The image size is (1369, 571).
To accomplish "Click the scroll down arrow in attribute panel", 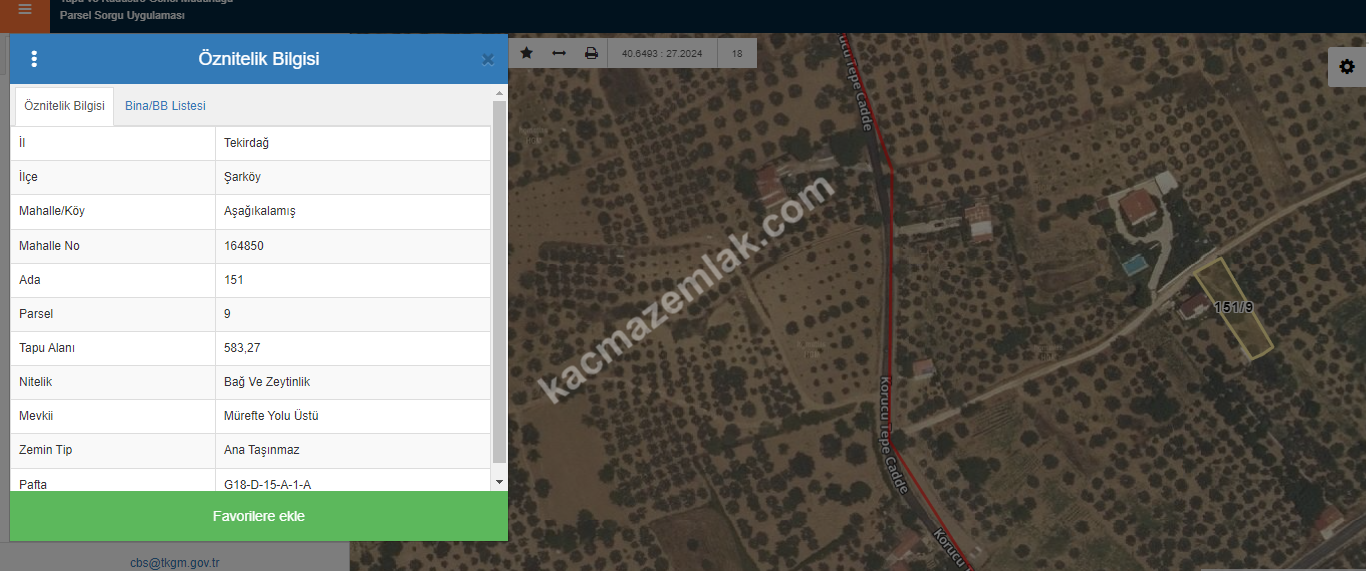I will coord(500,482).
